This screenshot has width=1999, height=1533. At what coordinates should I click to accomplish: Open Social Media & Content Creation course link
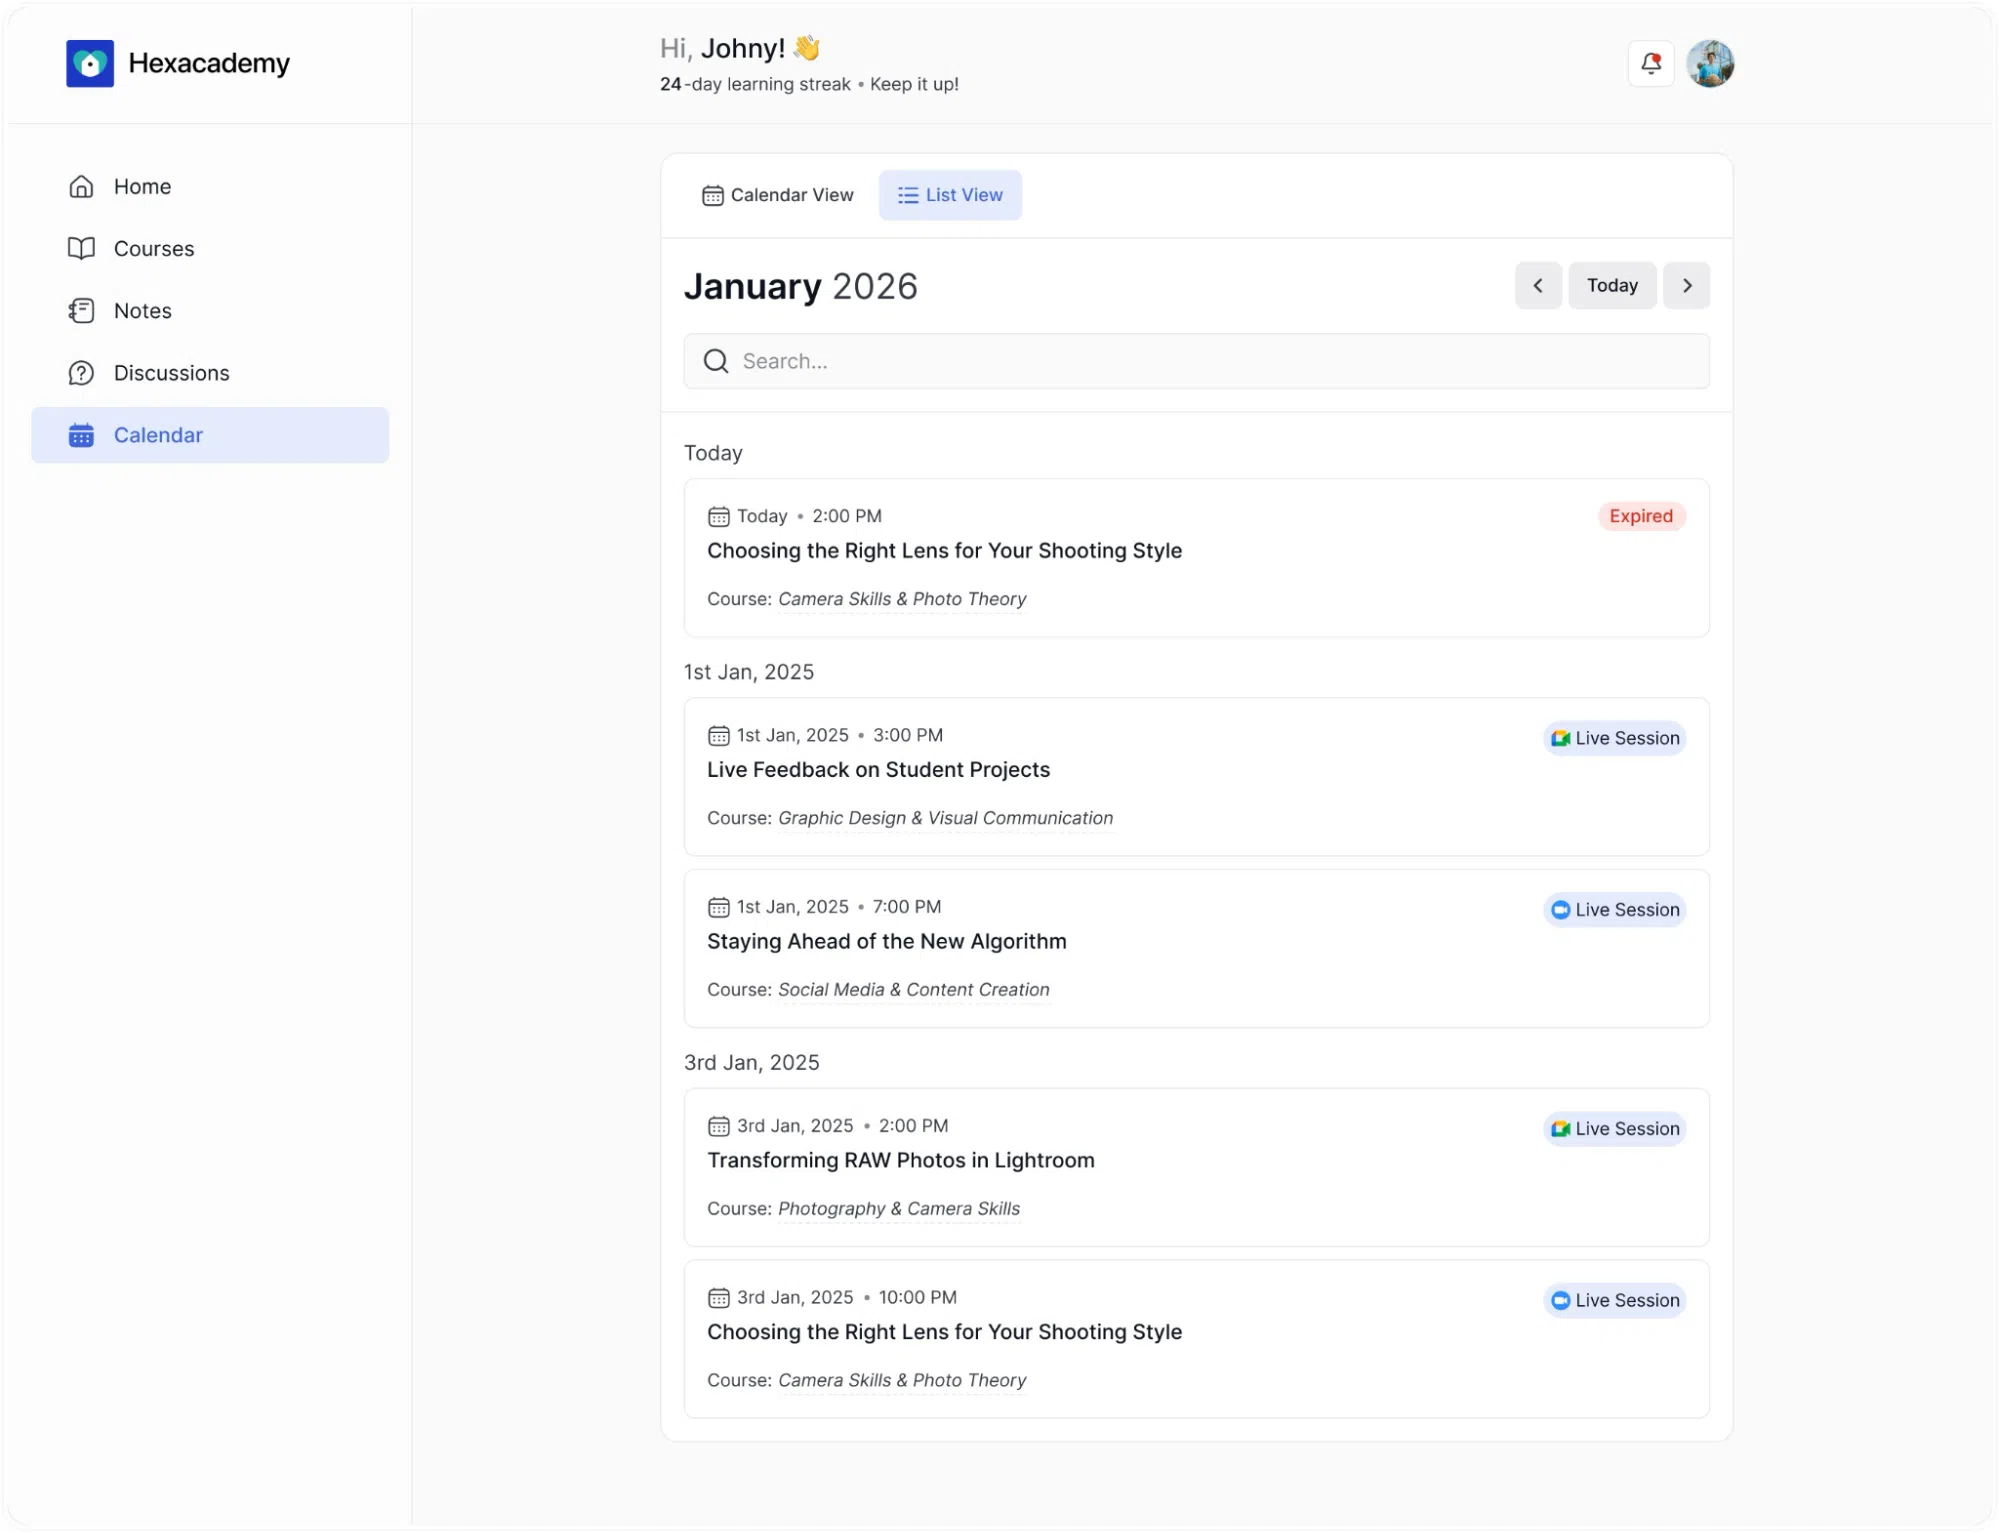[914, 990]
